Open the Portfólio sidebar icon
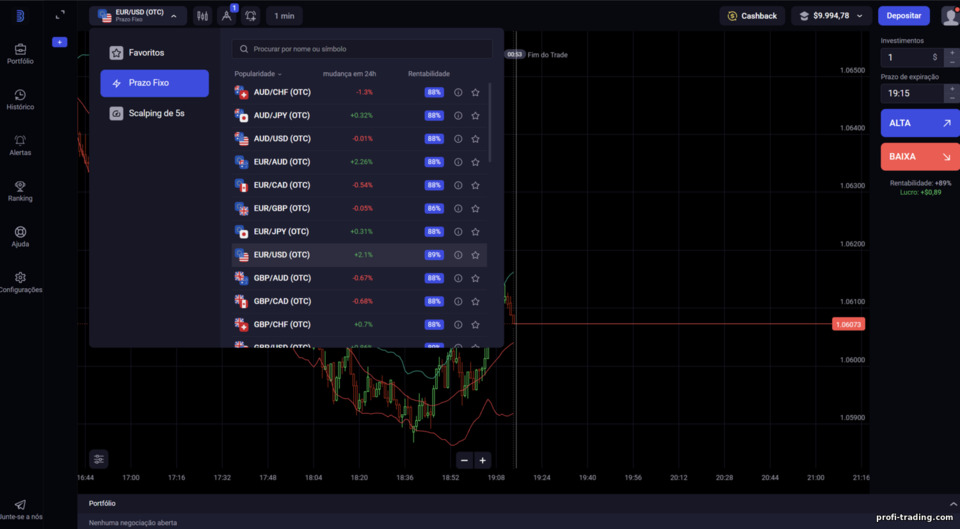The image size is (960, 529). (20, 50)
